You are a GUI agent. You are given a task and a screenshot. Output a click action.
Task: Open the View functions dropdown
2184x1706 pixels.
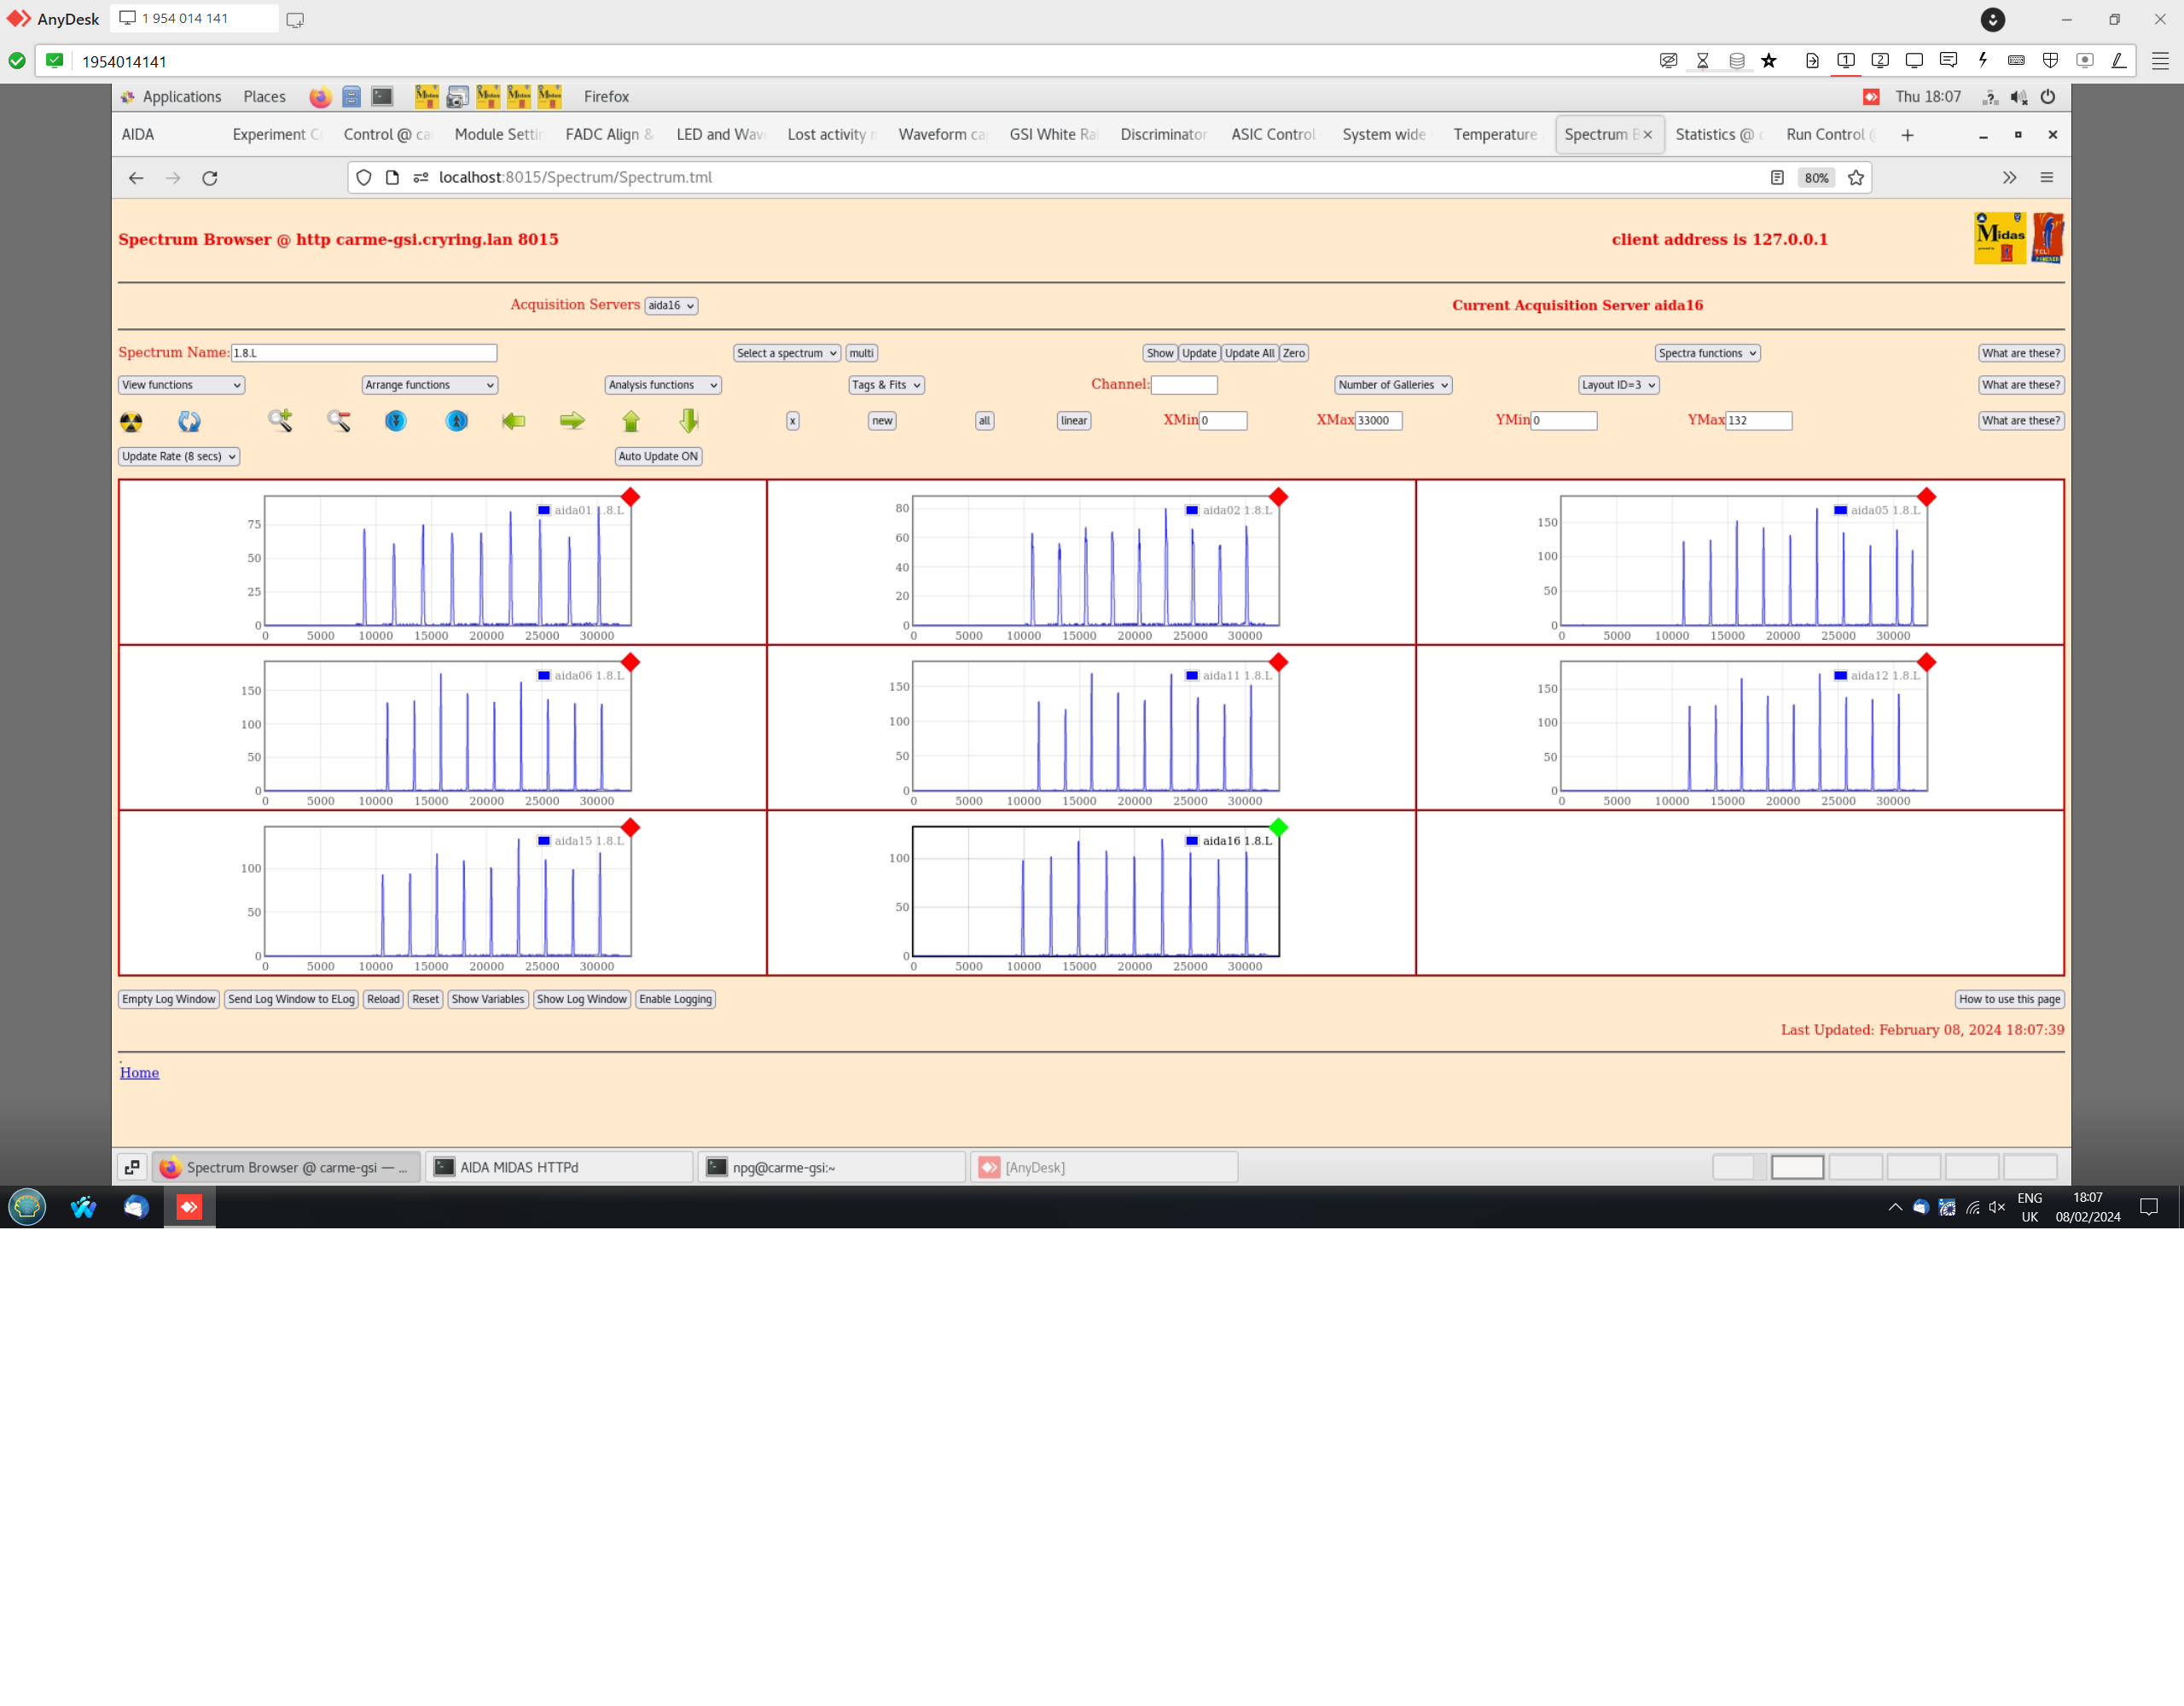tap(181, 385)
